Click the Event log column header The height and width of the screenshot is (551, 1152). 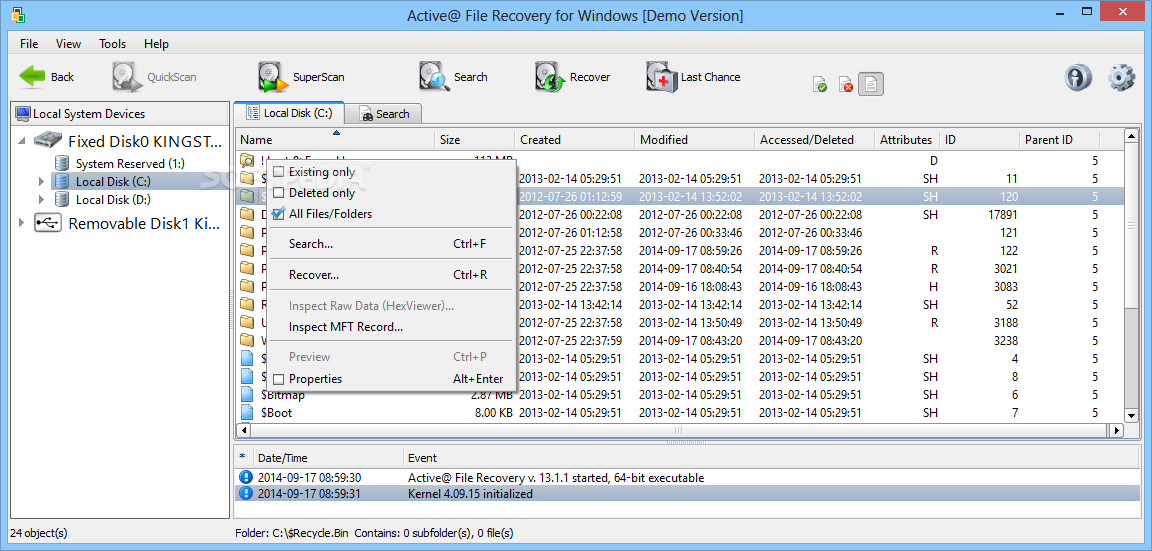771,458
